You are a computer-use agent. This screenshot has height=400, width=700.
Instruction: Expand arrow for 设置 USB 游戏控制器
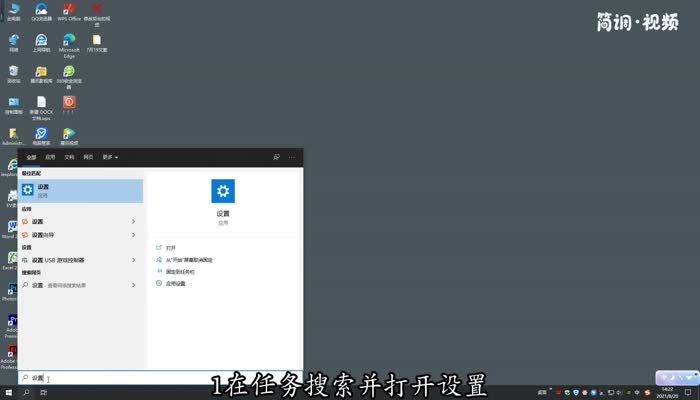(x=133, y=260)
